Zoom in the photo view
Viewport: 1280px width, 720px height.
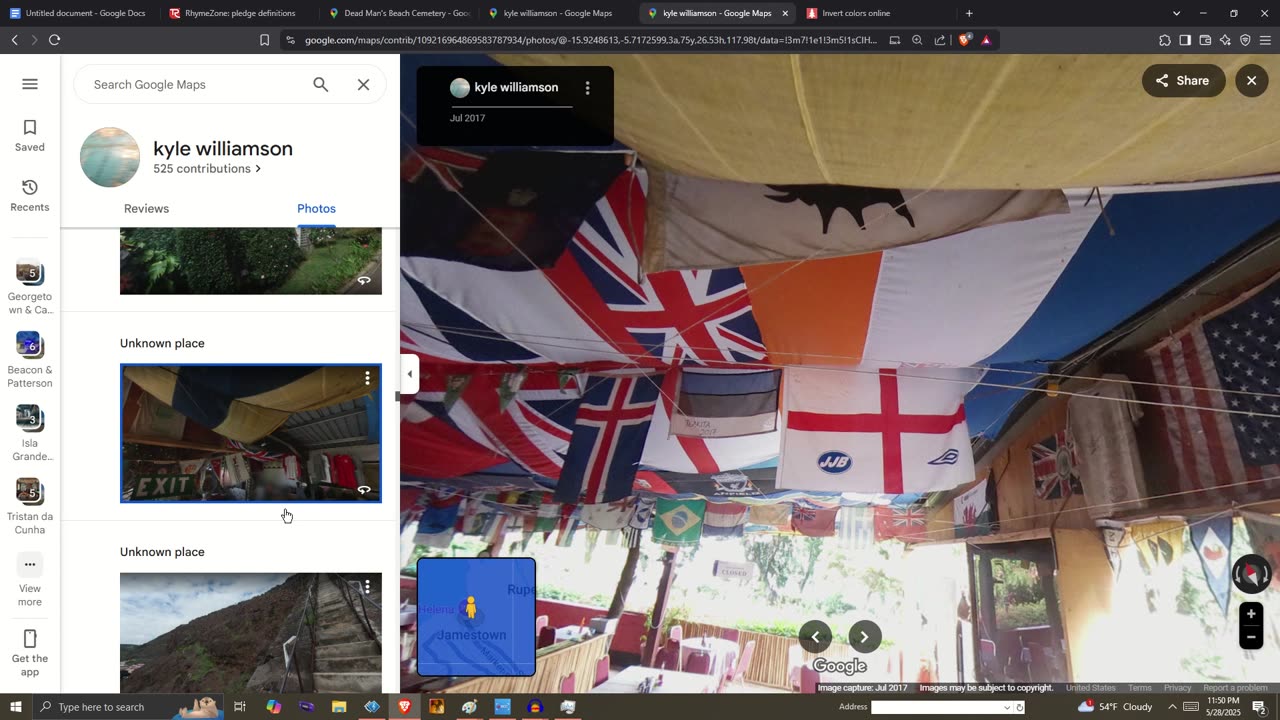pos(1251,614)
